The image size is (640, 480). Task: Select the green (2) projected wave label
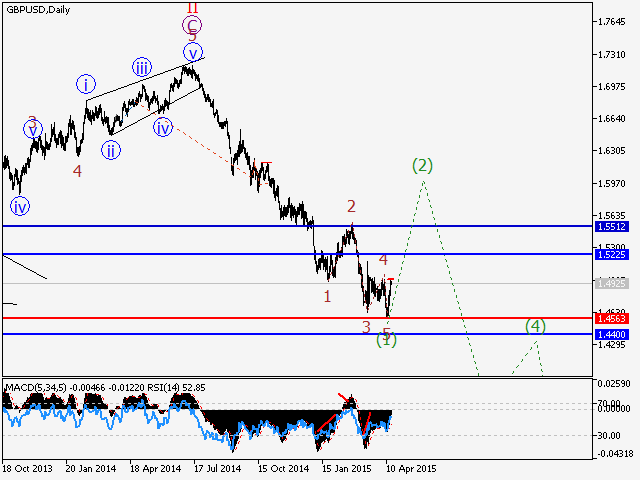tap(422, 165)
